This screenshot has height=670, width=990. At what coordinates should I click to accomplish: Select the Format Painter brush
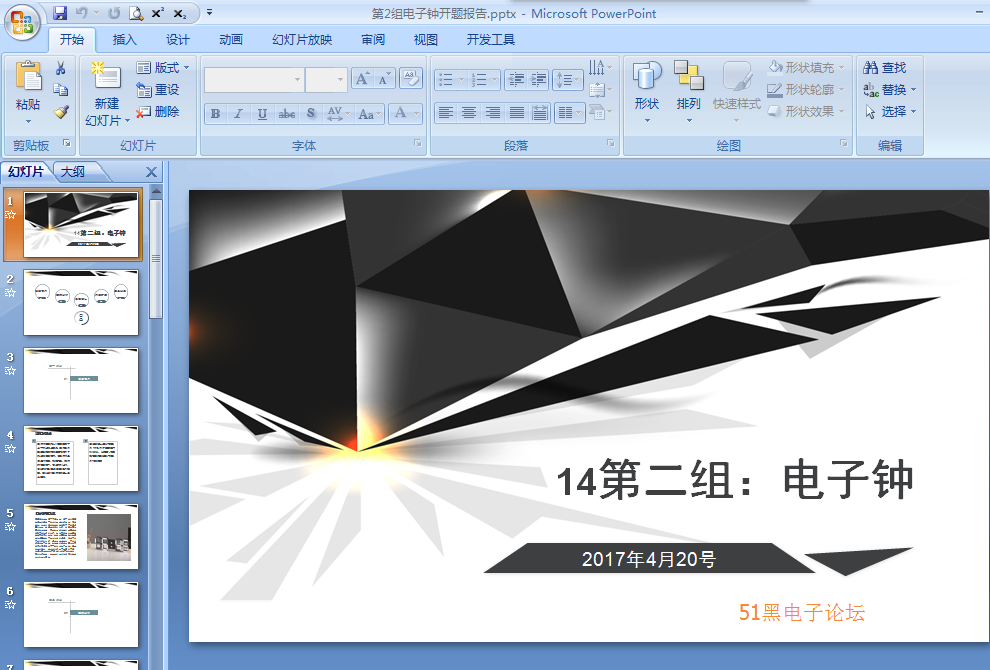click(61, 112)
